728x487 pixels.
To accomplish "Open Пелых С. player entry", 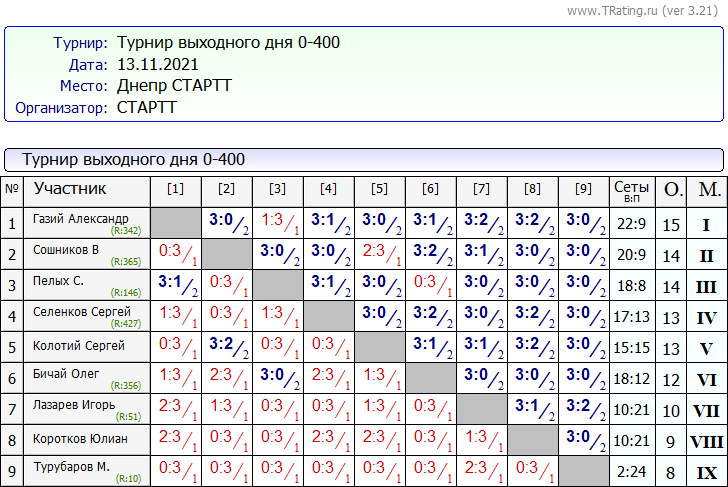I will click(x=58, y=281).
